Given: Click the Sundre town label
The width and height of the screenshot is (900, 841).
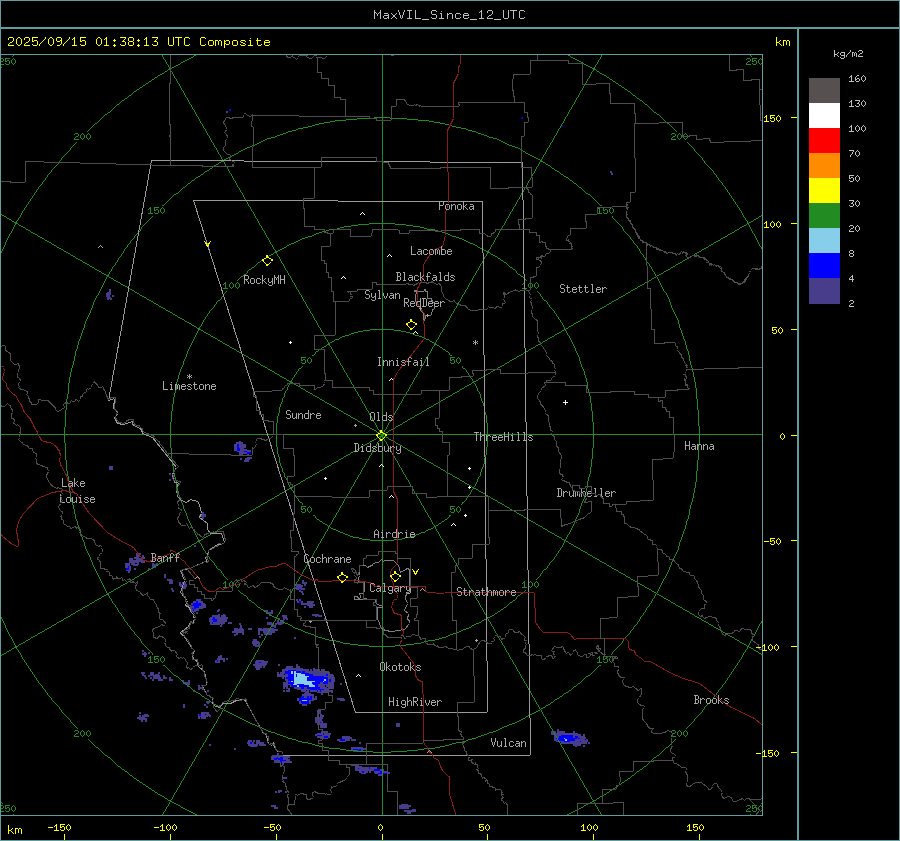Looking at the screenshot, I should [303, 414].
